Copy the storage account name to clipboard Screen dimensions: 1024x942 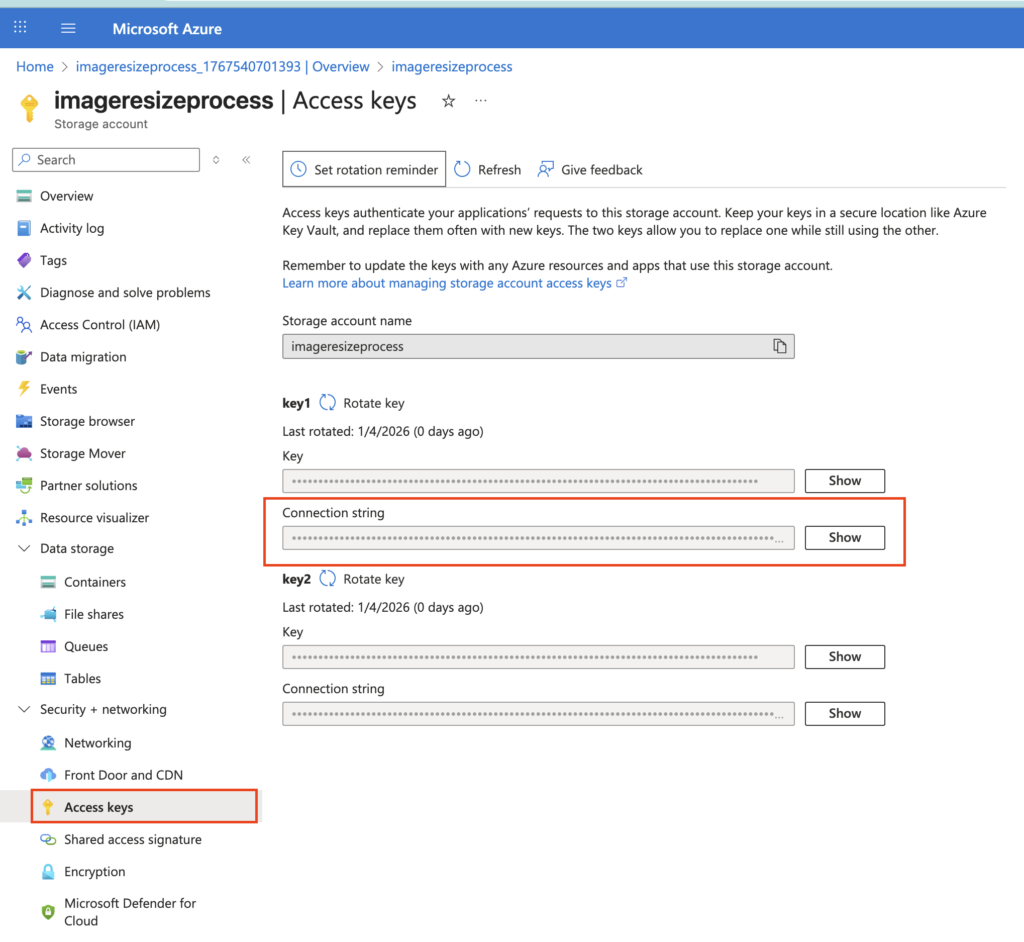(x=779, y=346)
